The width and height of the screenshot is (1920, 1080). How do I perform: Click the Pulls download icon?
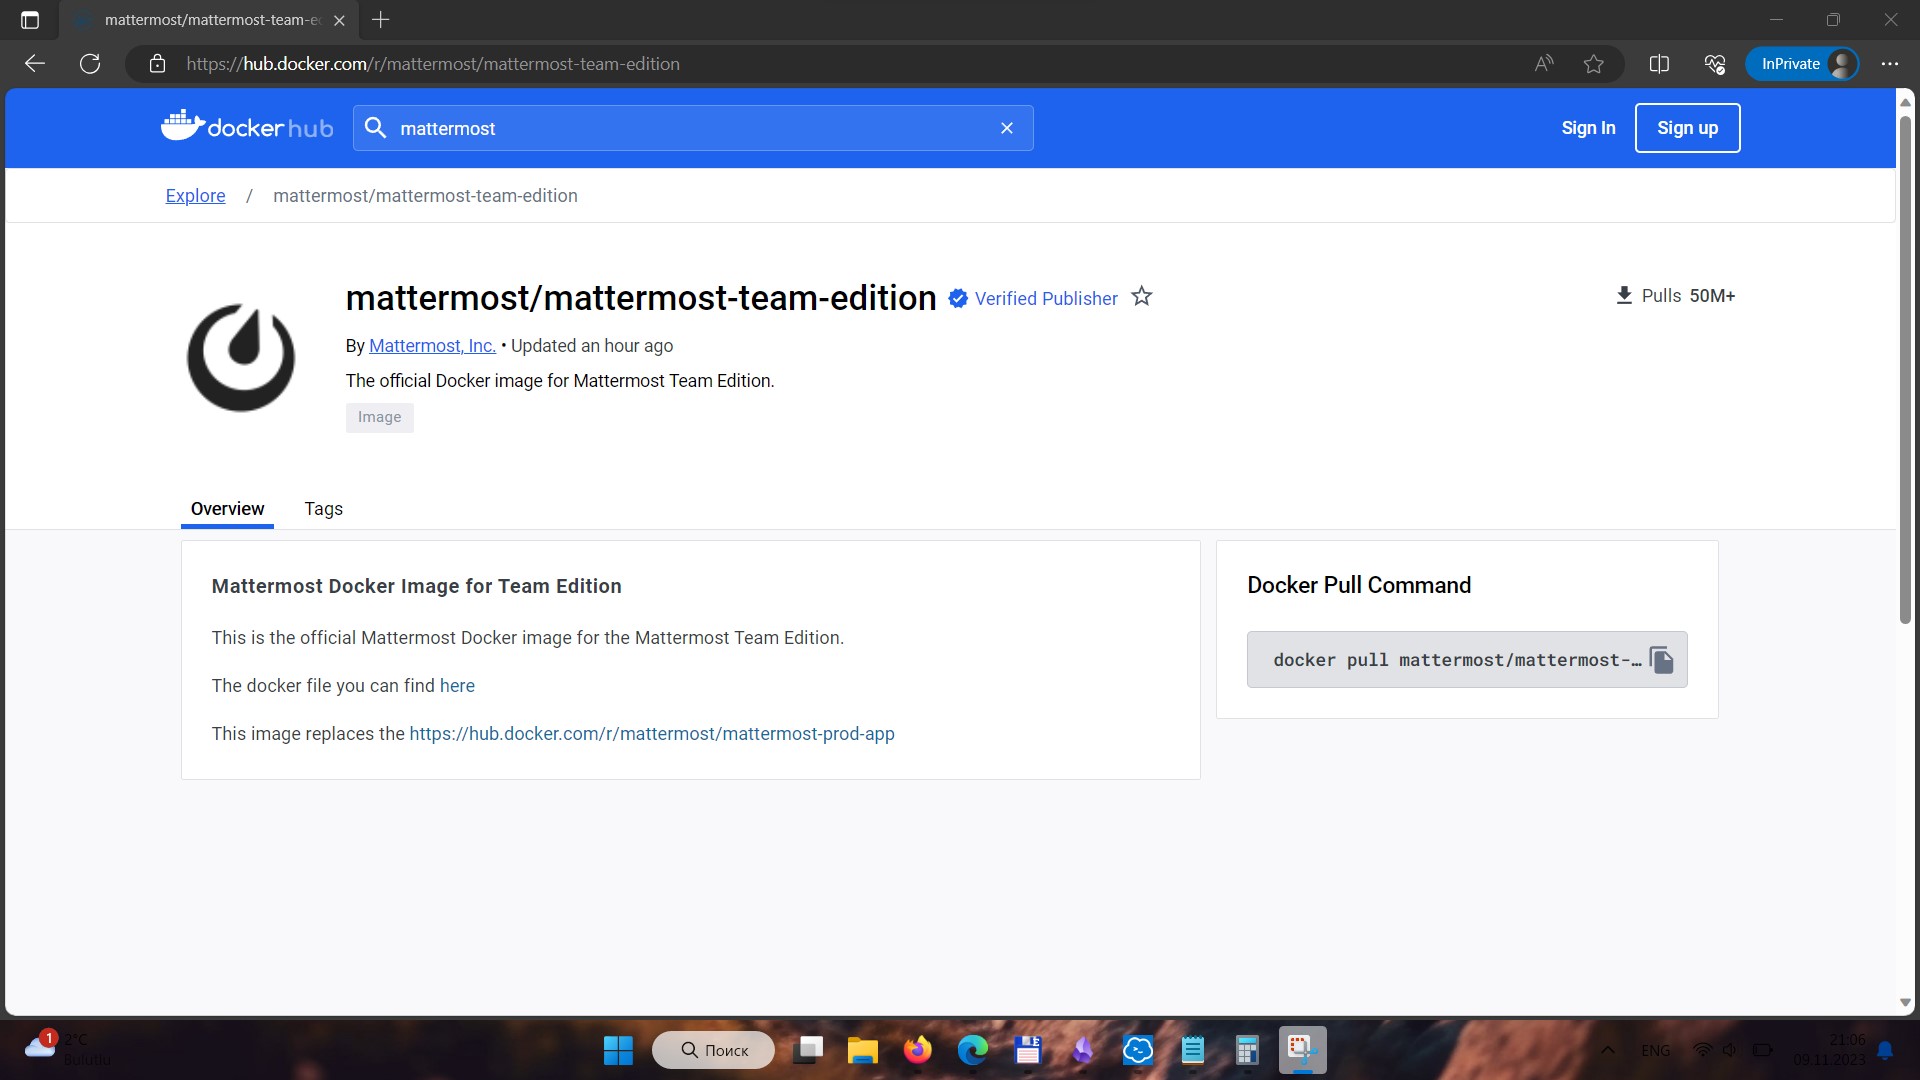pos(1624,296)
